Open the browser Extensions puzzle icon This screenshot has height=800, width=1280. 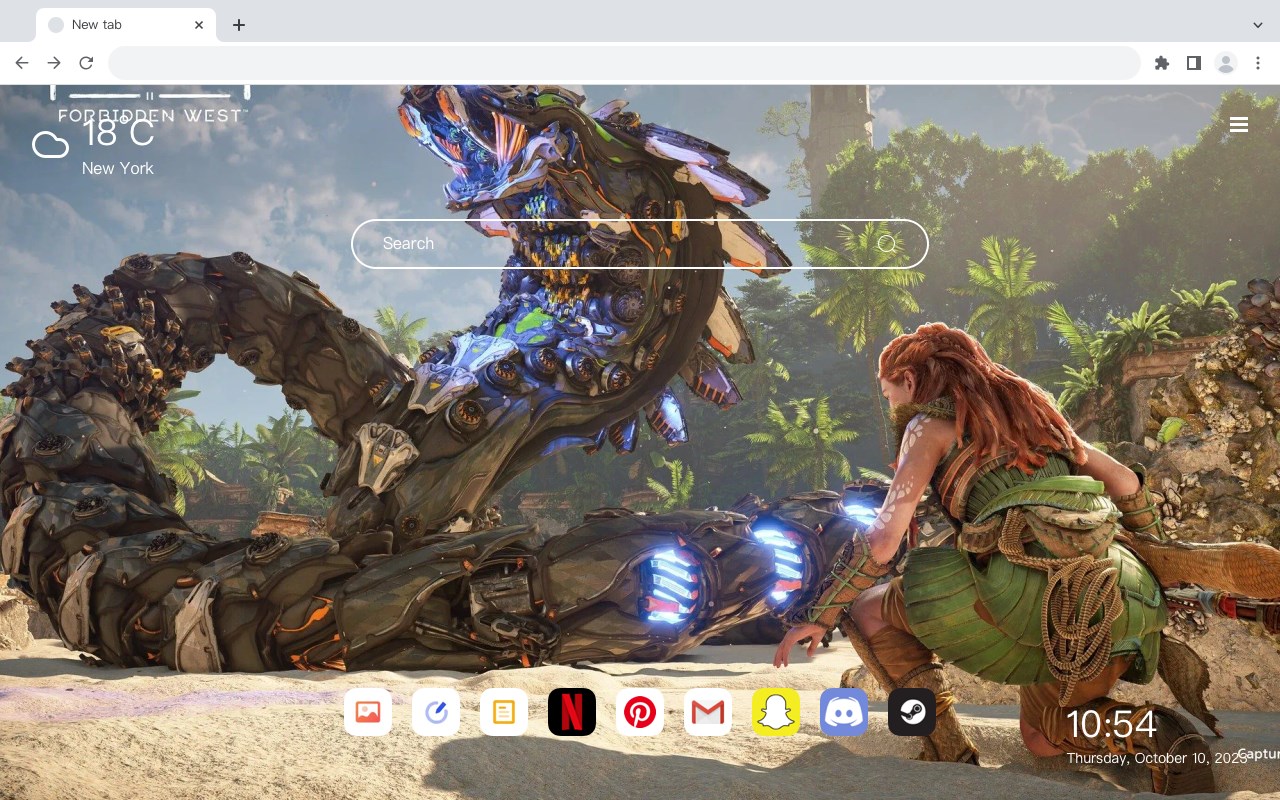[1161, 63]
